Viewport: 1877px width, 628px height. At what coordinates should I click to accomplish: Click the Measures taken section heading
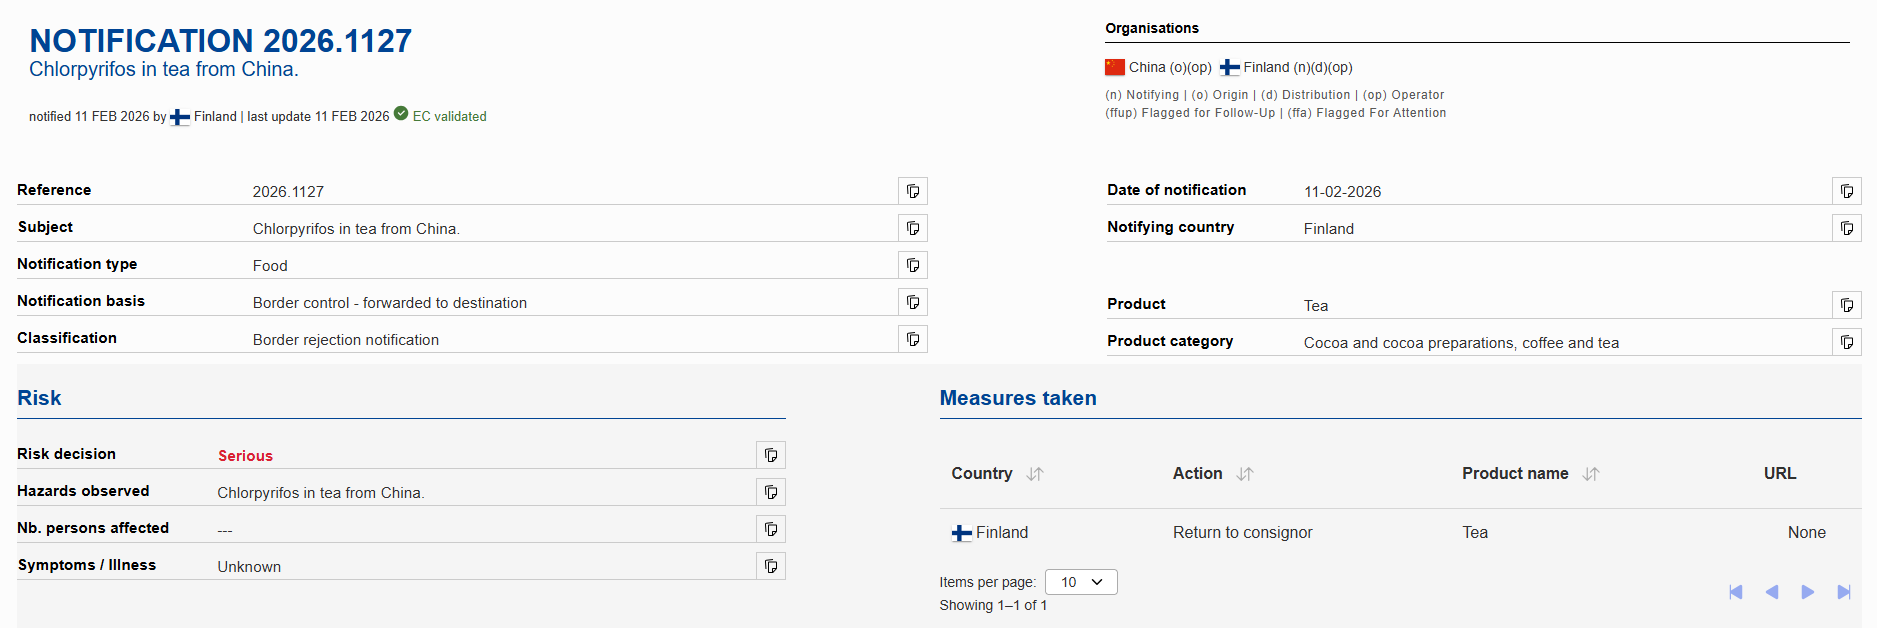point(1018,398)
